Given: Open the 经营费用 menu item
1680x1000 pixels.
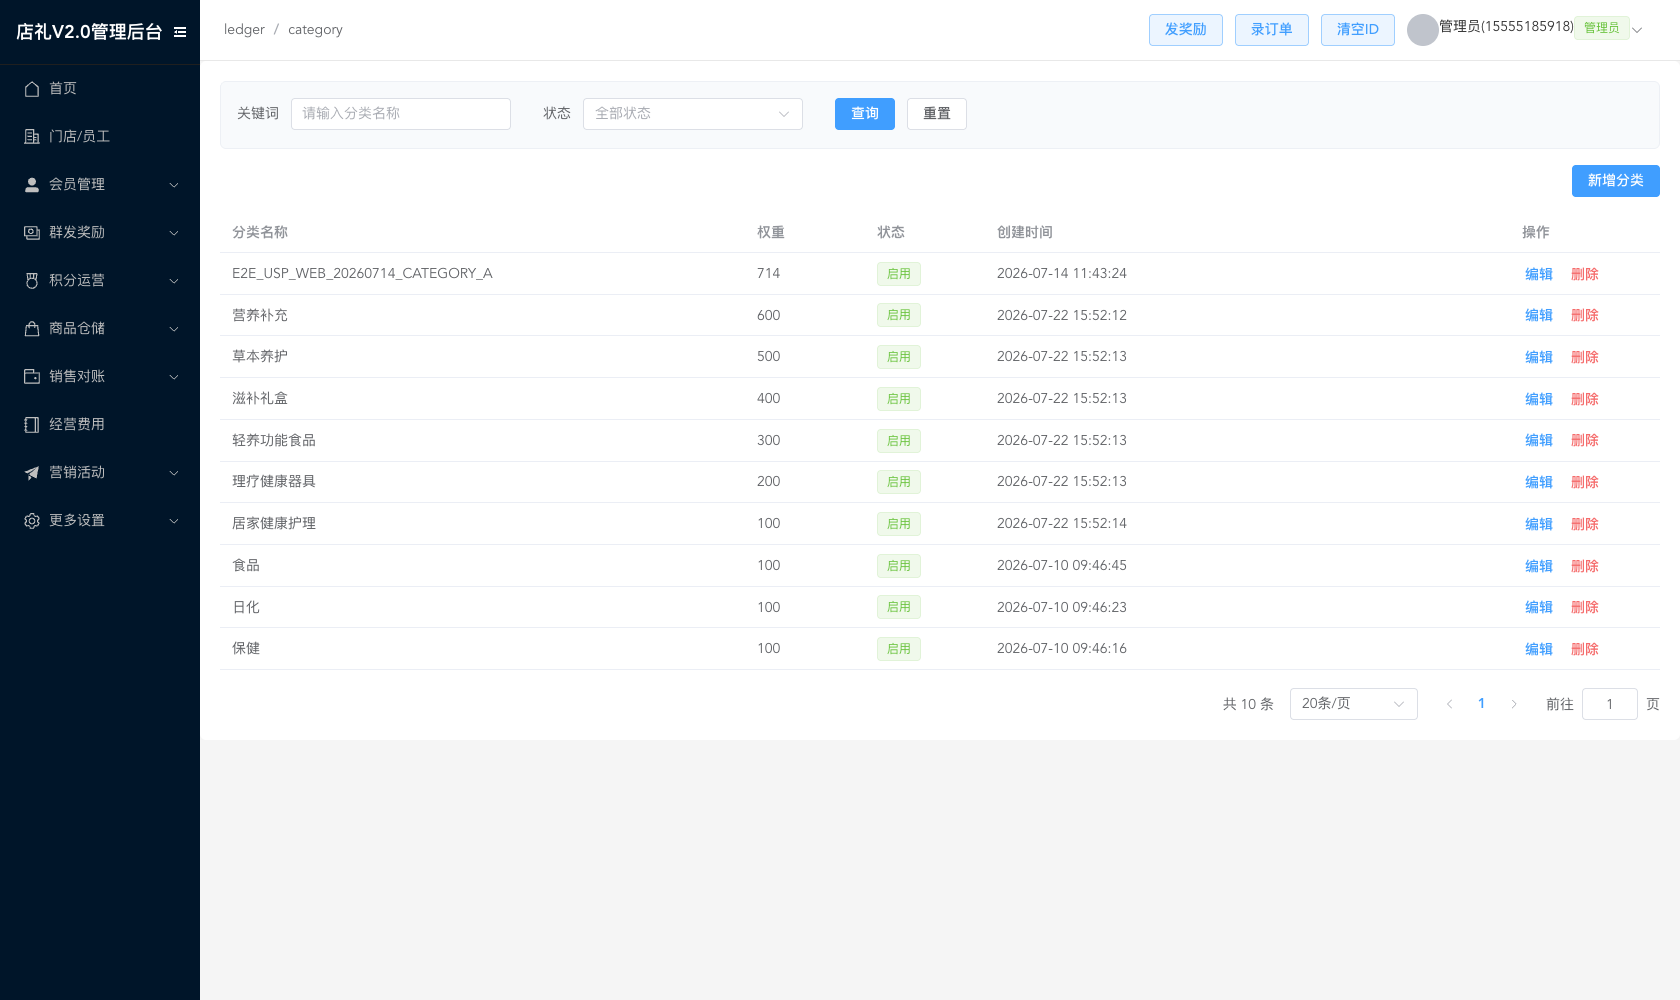Looking at the screenshot, I should point(100,425).
